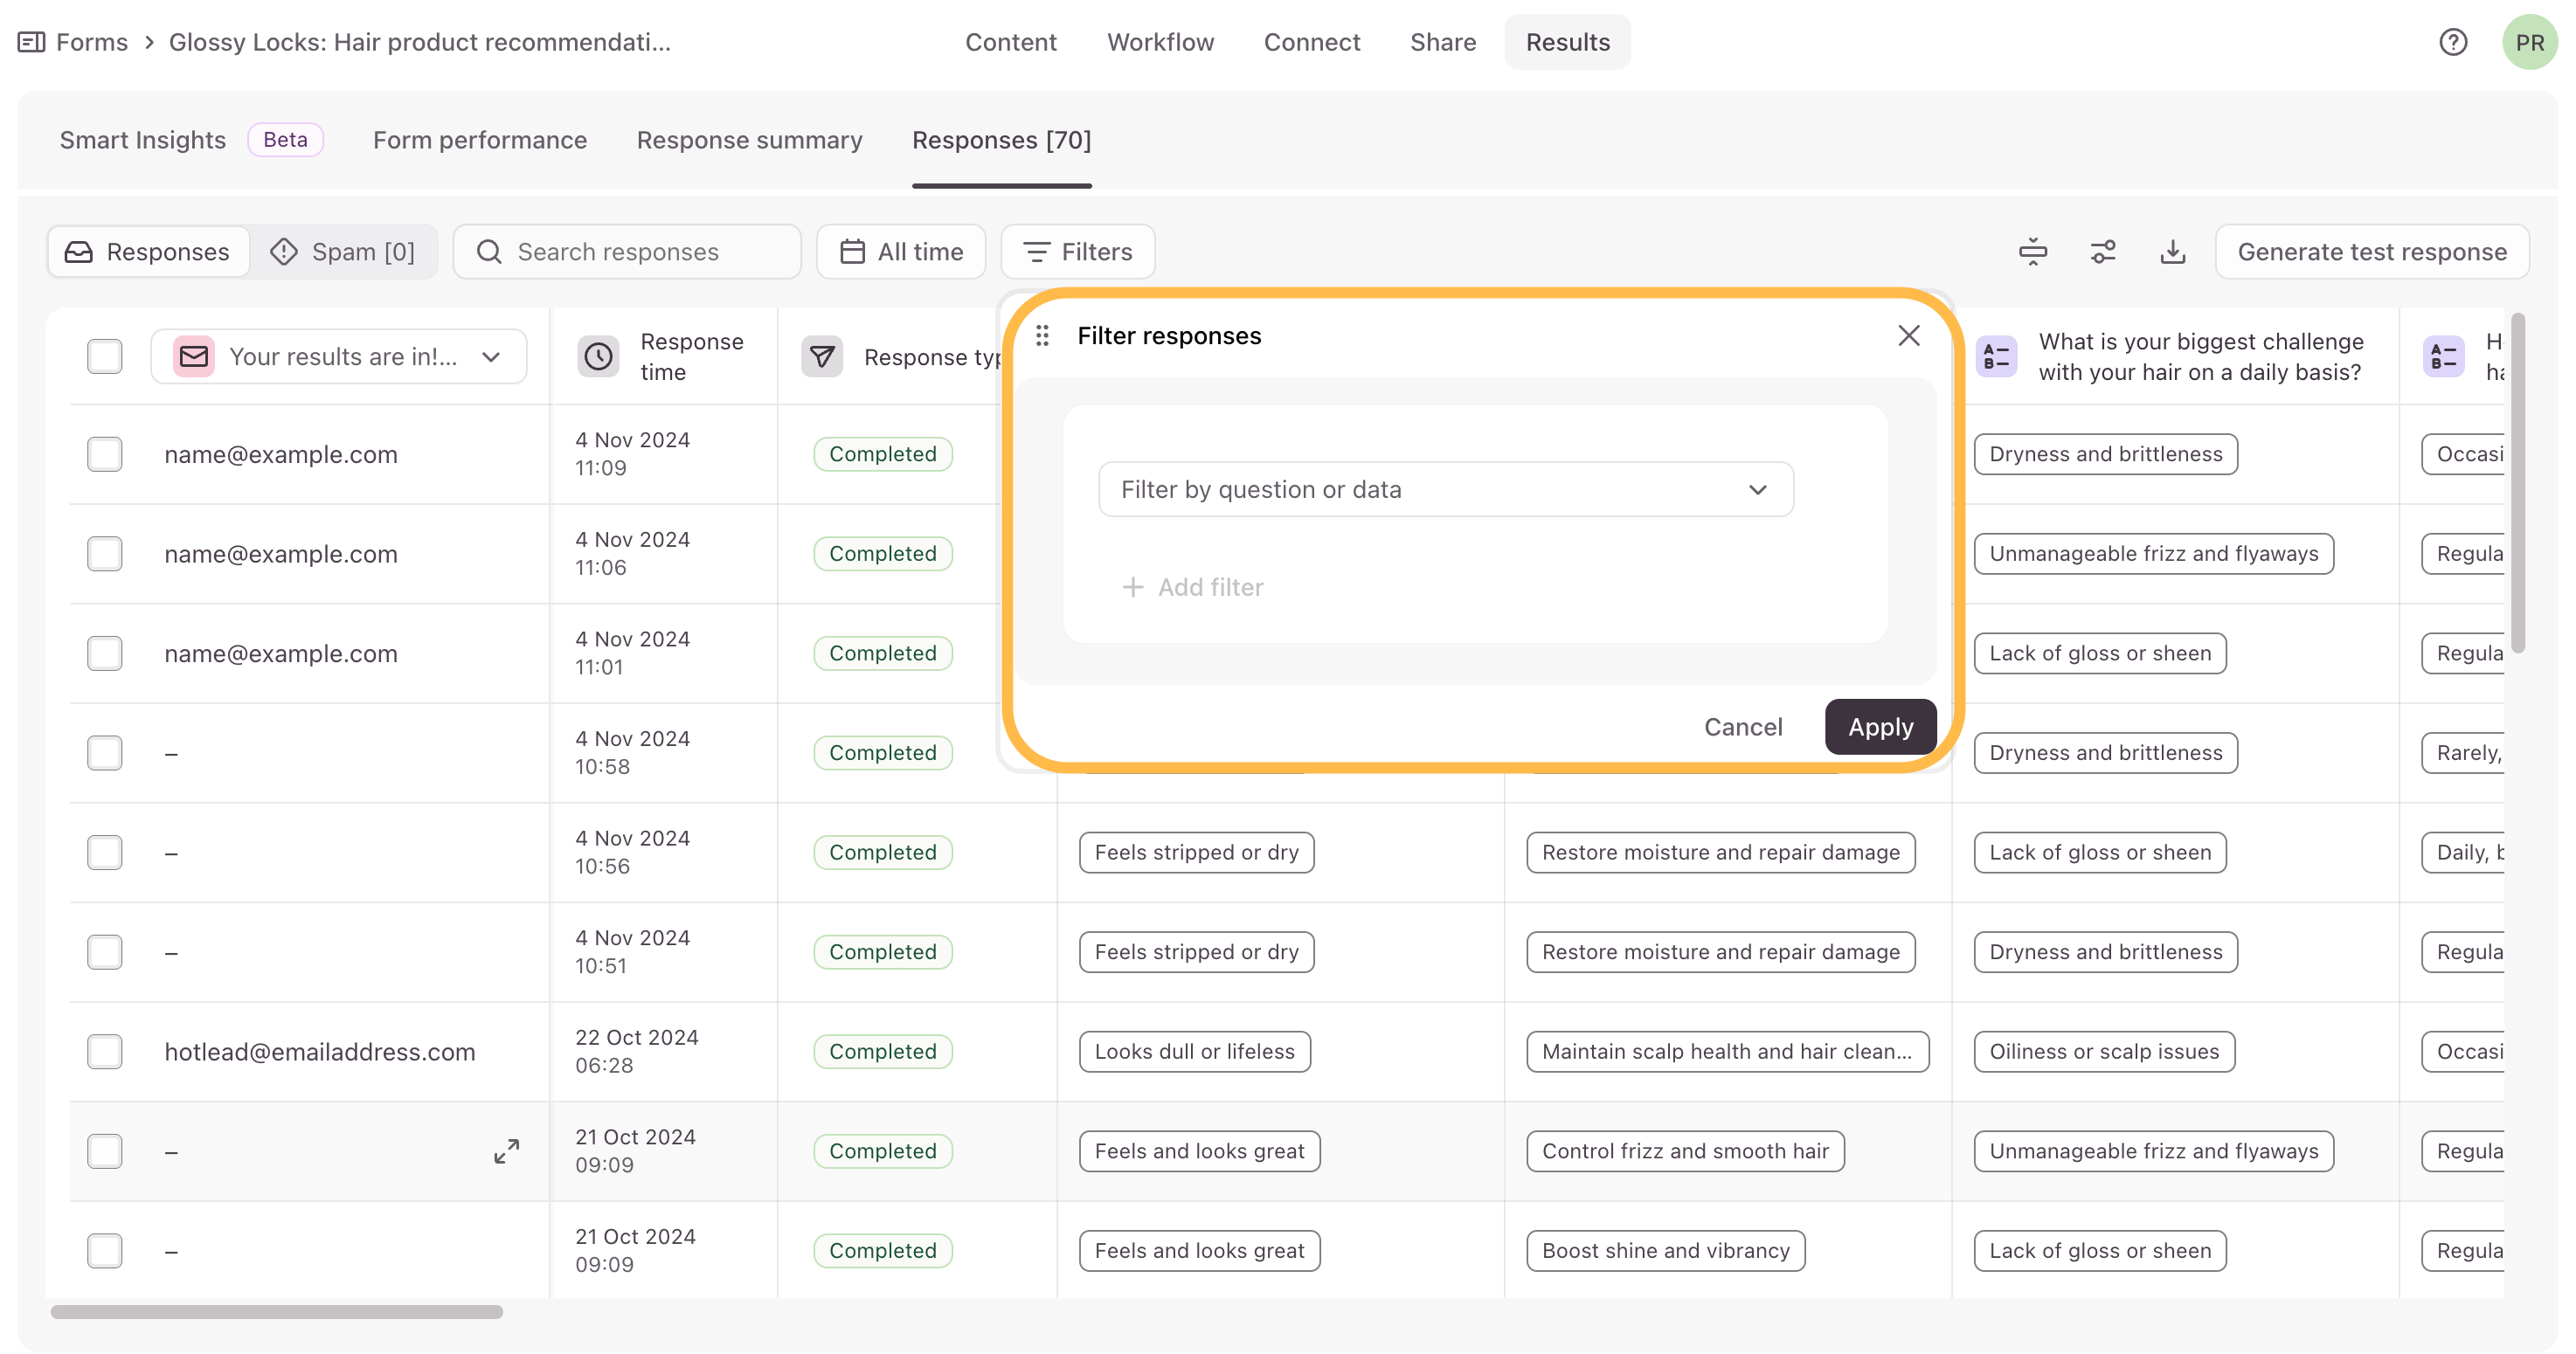Open the Connect tab

tap(1312, 42)
